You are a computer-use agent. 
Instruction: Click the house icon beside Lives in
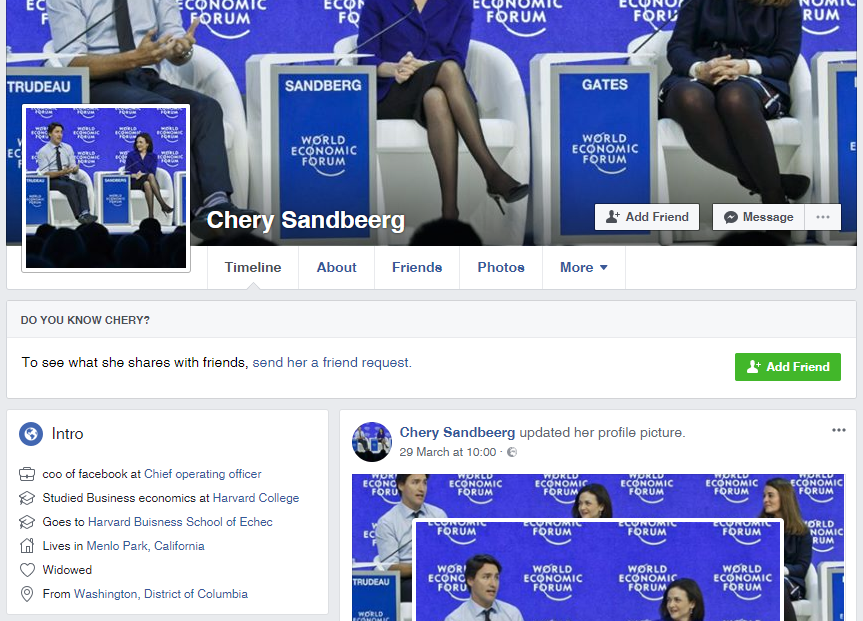(x=27, y=546)
